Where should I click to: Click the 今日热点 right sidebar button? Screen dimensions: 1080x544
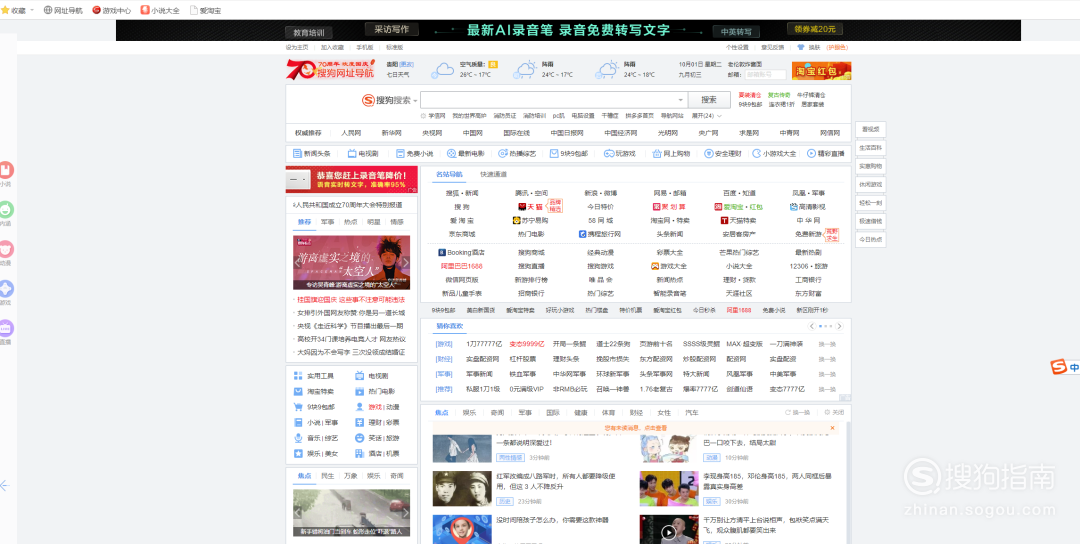pos(870,239)
